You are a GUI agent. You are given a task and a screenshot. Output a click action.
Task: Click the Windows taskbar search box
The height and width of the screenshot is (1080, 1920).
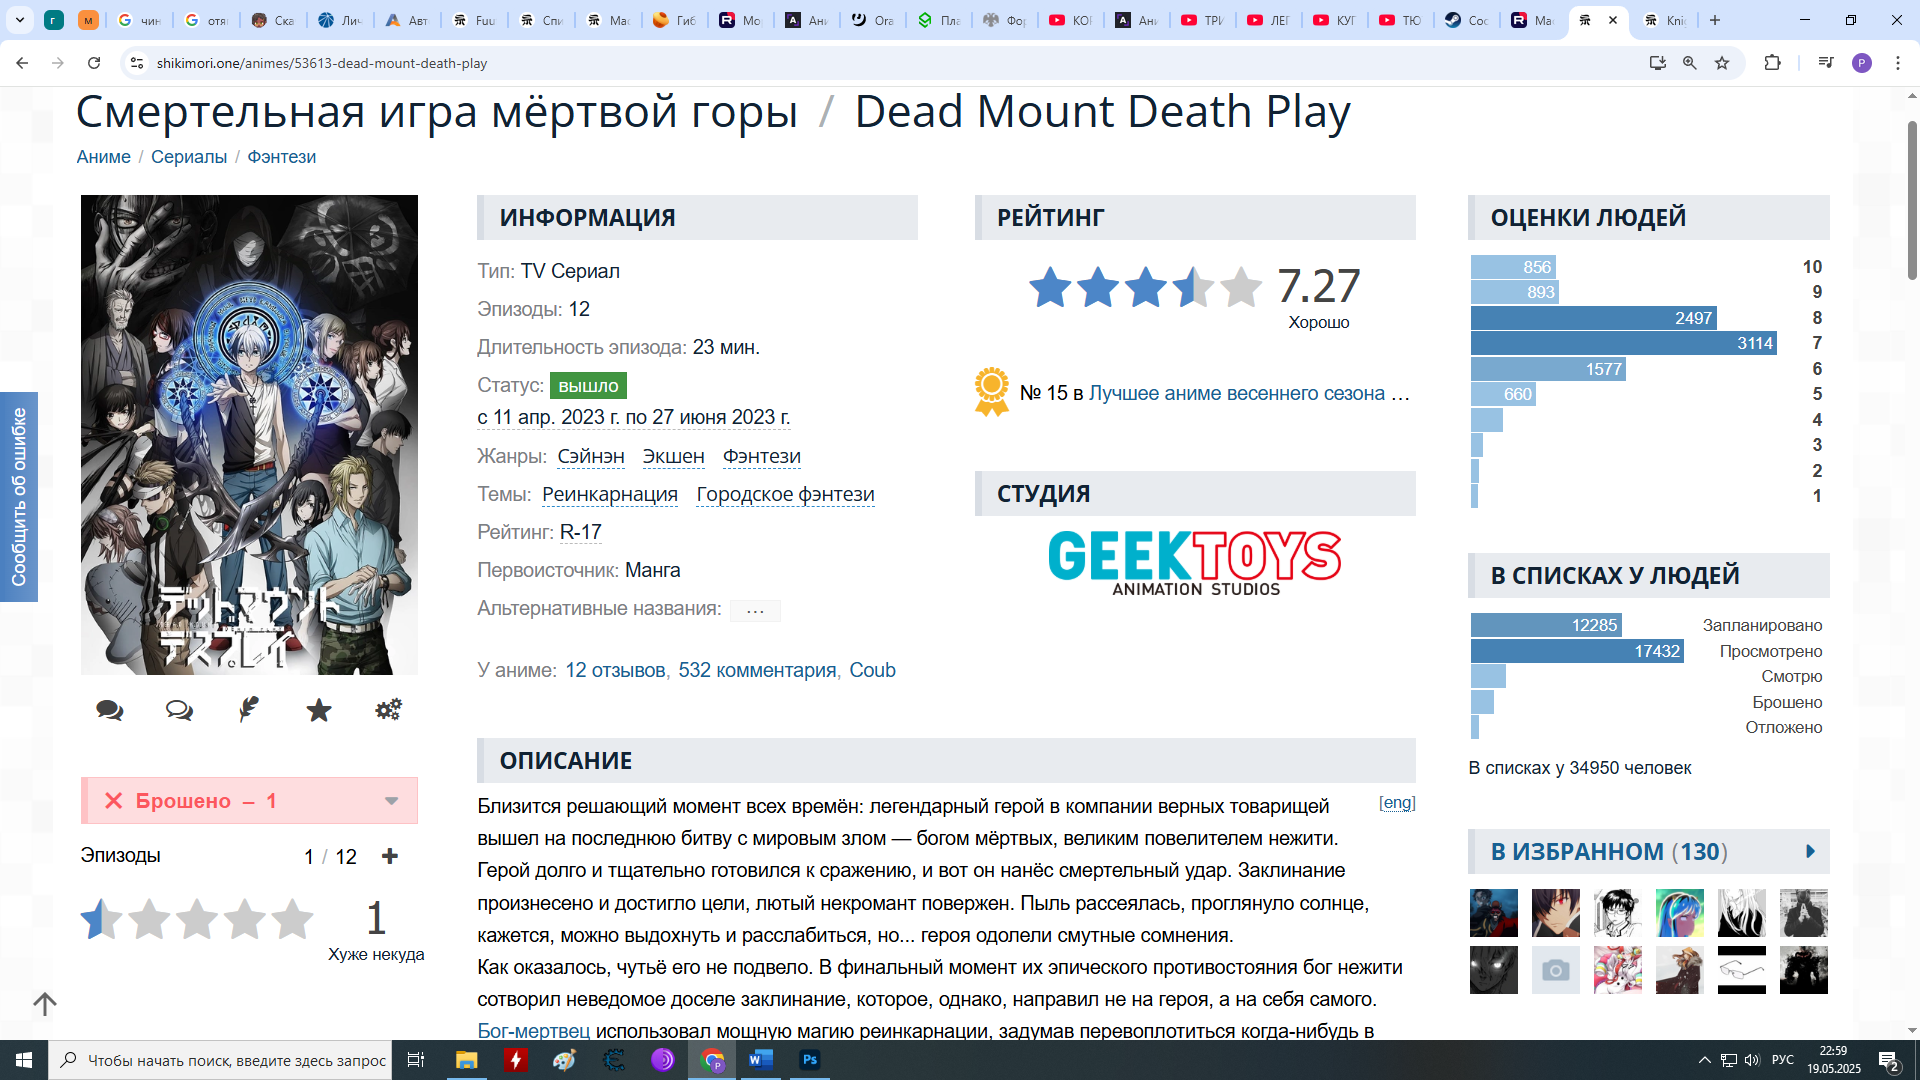pyautogui.click(x=220, y=1060)
